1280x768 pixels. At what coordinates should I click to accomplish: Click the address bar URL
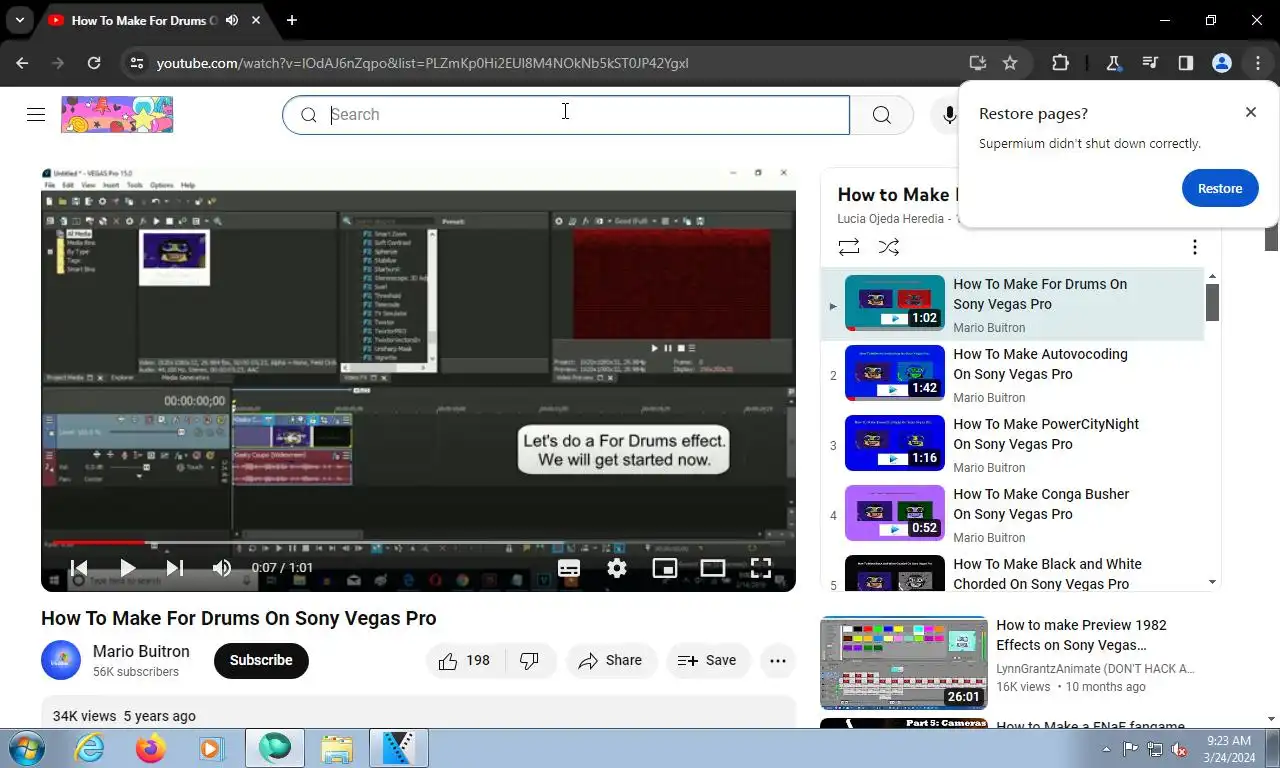coord(422,63)
